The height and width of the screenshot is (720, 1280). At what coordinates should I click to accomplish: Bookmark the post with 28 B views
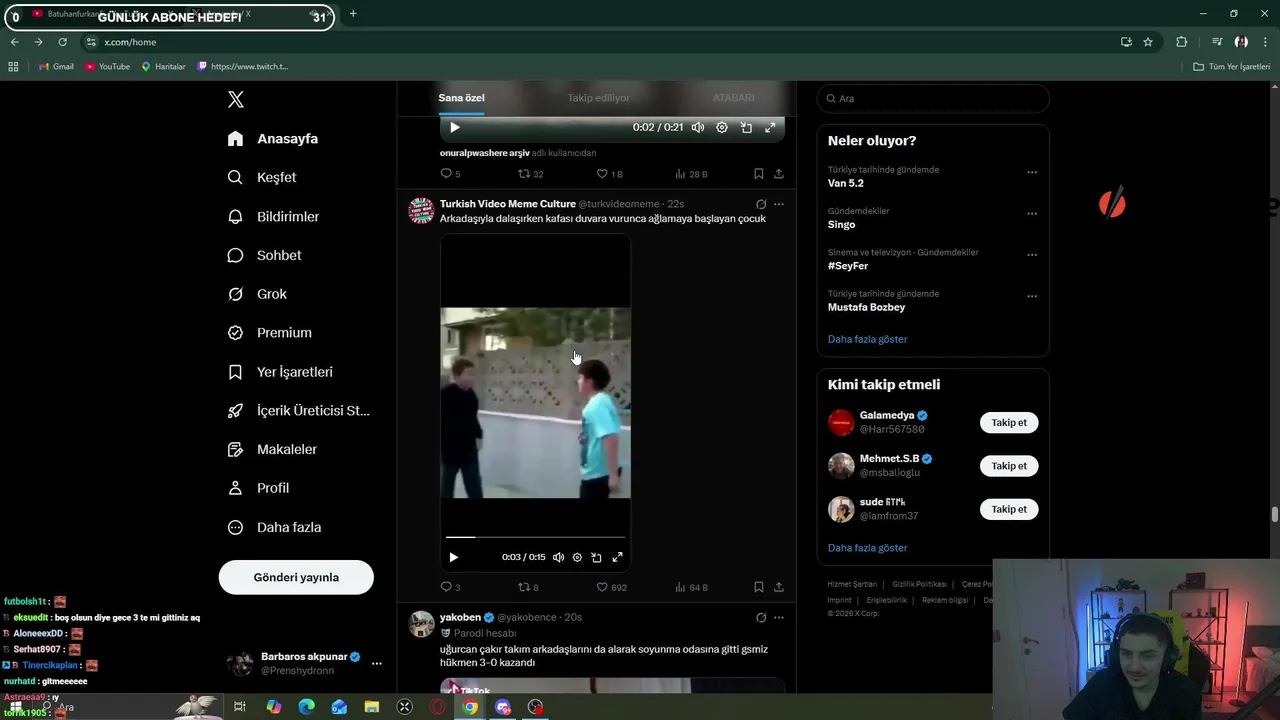coord(759,174)
